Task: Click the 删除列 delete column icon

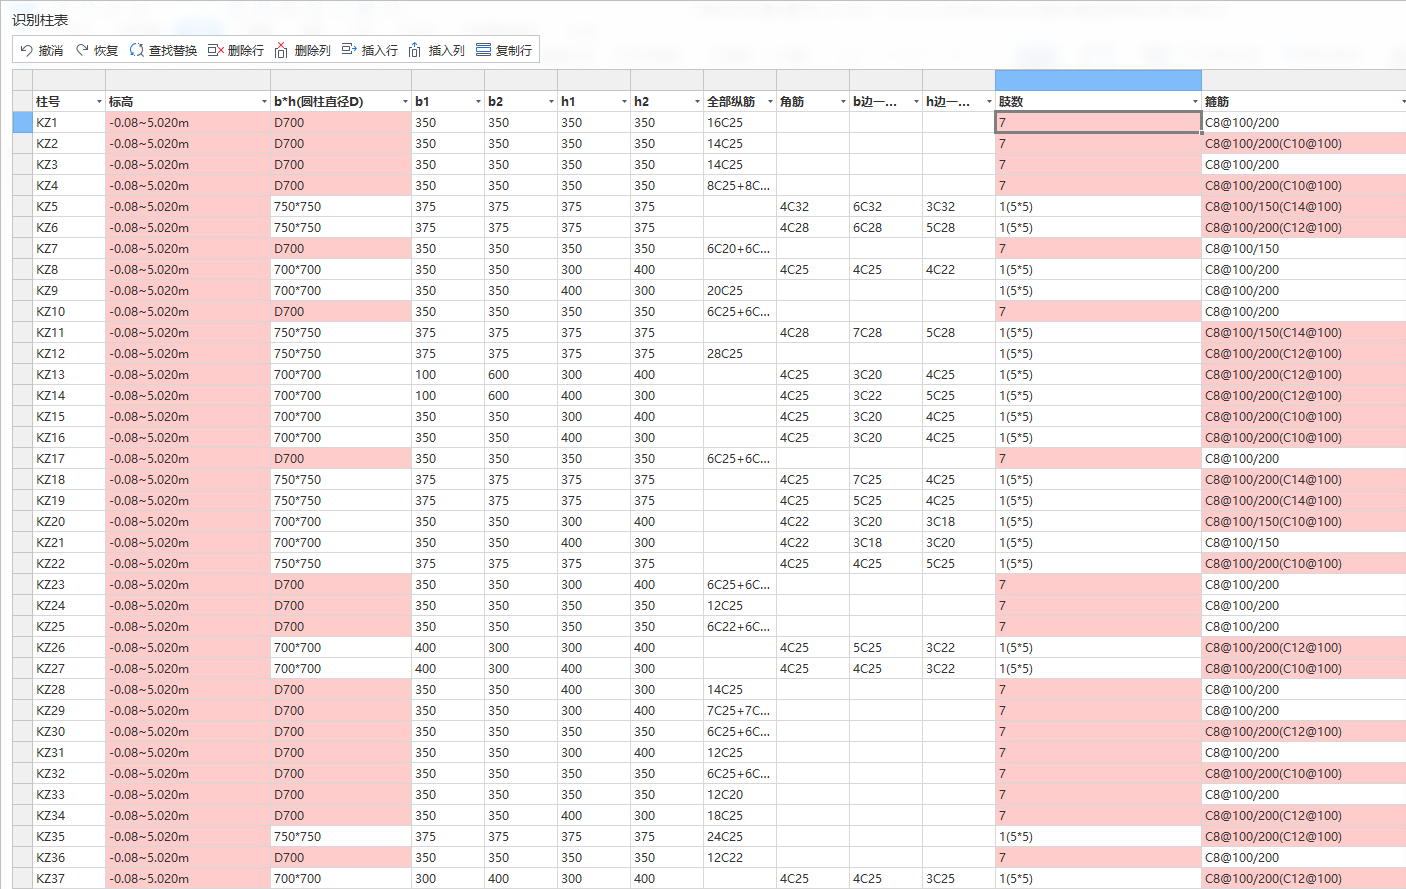Action: pos(281,50)
